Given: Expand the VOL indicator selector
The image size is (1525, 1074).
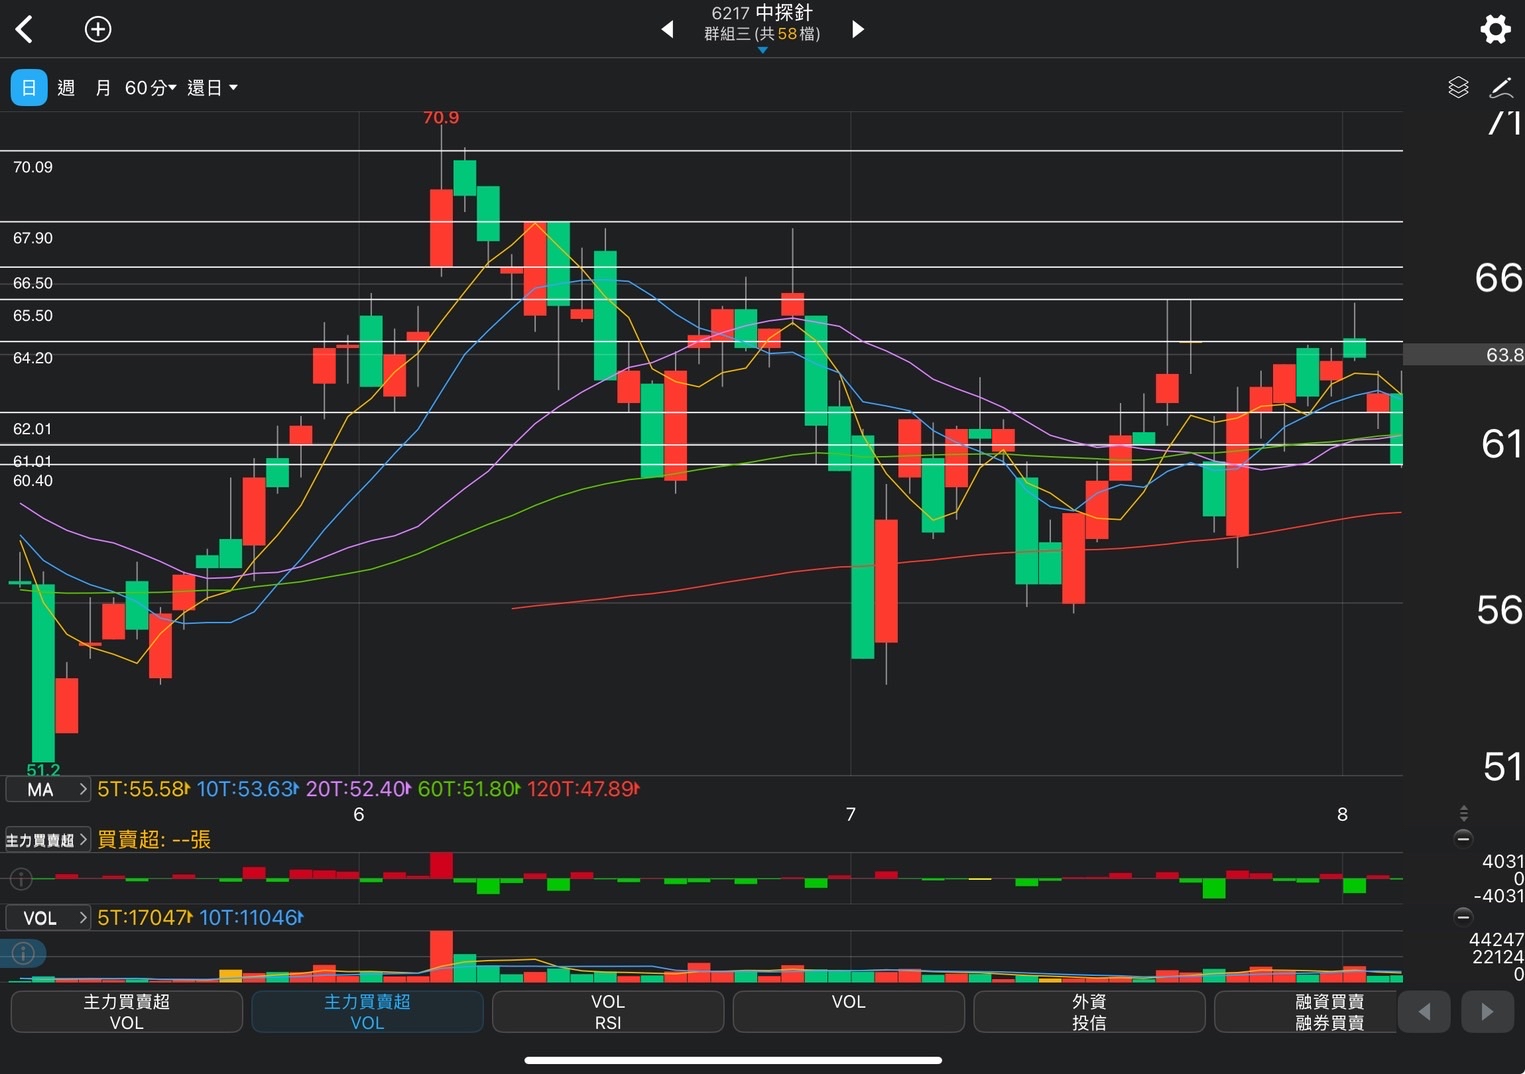Looking at the screenshot, I should (48, 918).
